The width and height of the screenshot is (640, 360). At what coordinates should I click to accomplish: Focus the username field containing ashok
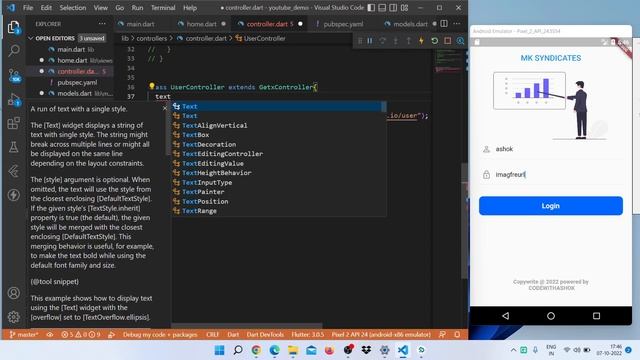[x=551, y=149]
